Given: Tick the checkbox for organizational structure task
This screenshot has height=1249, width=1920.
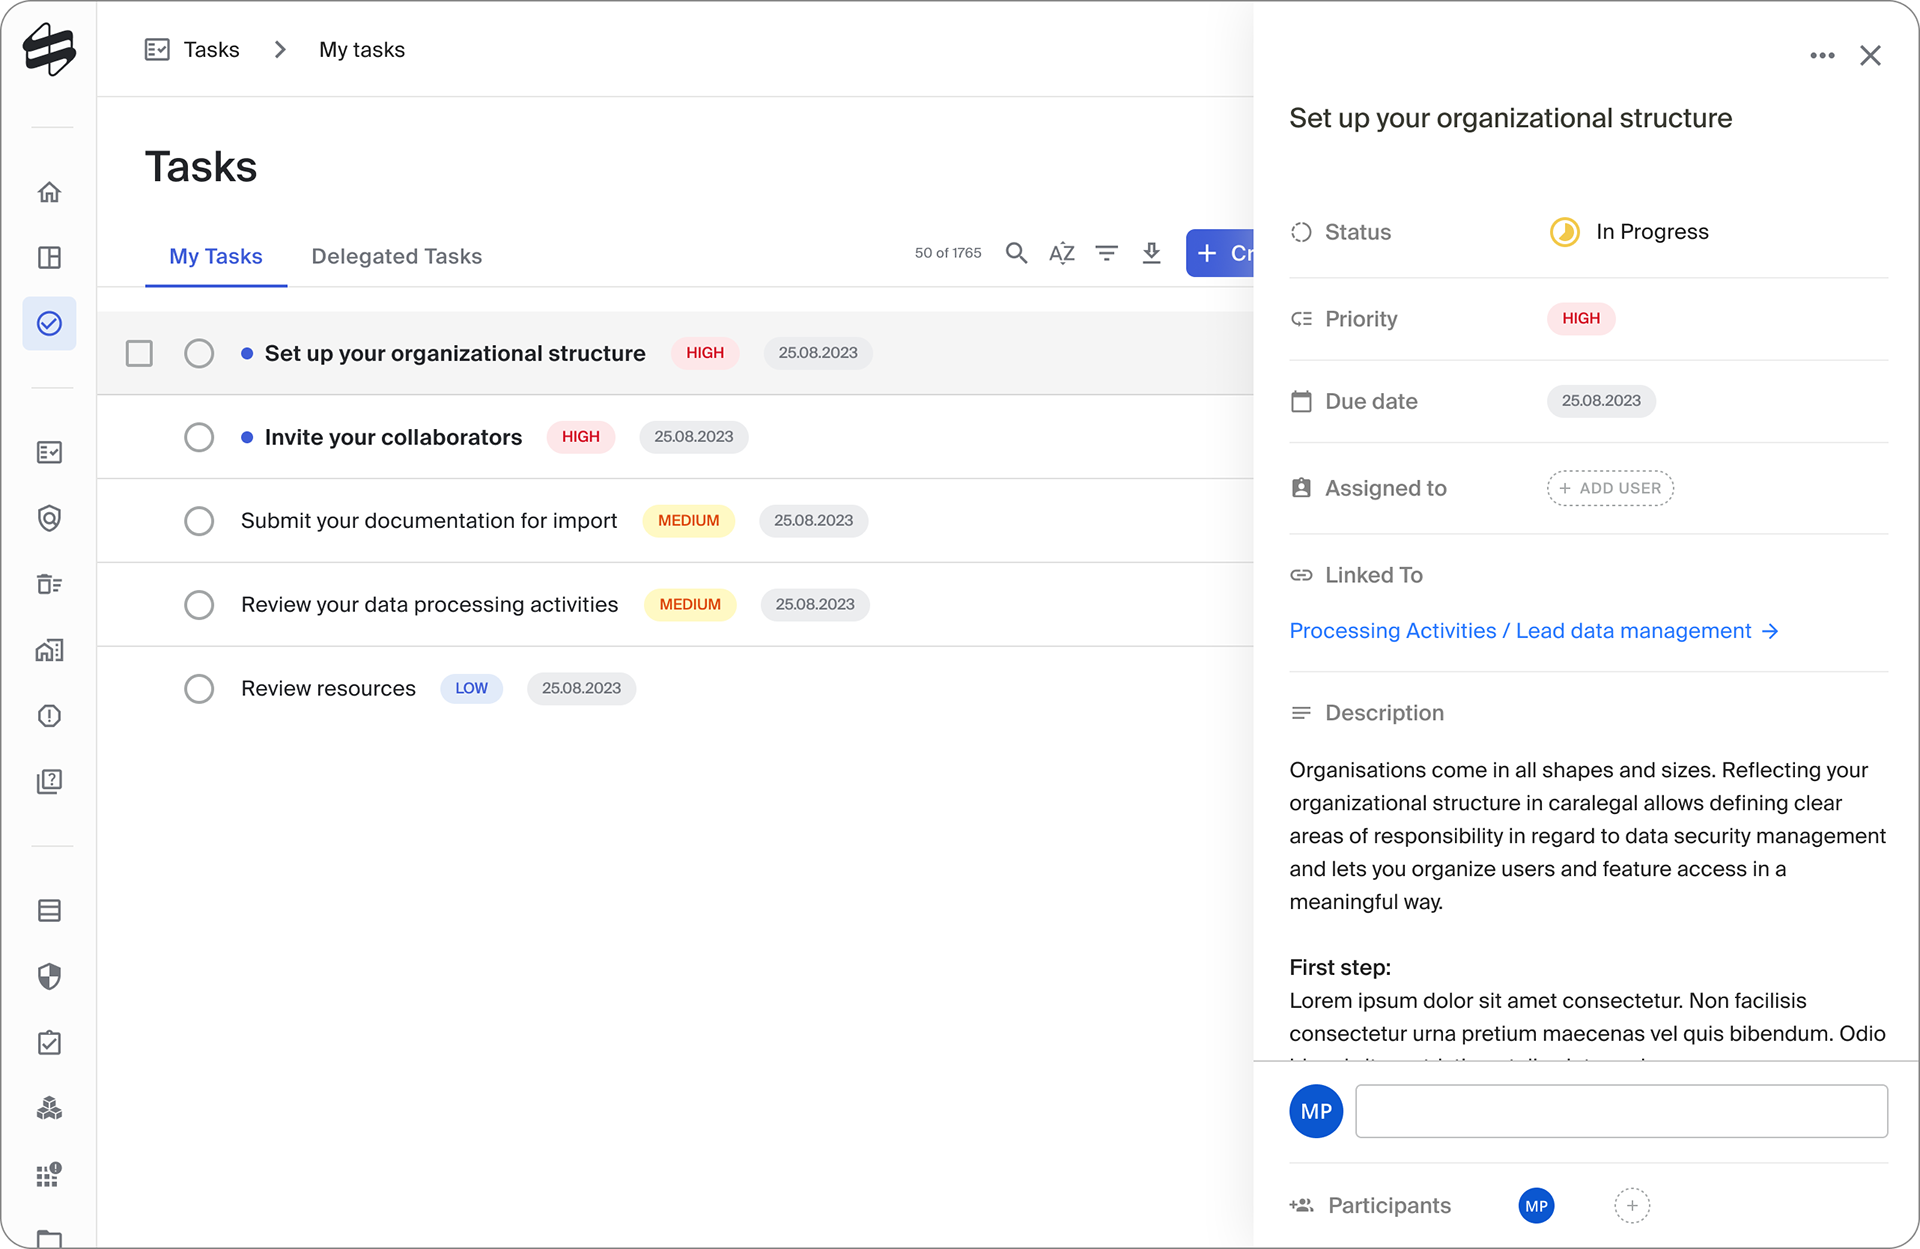Looking at the screenshot, I should click(x=139, y=353).
